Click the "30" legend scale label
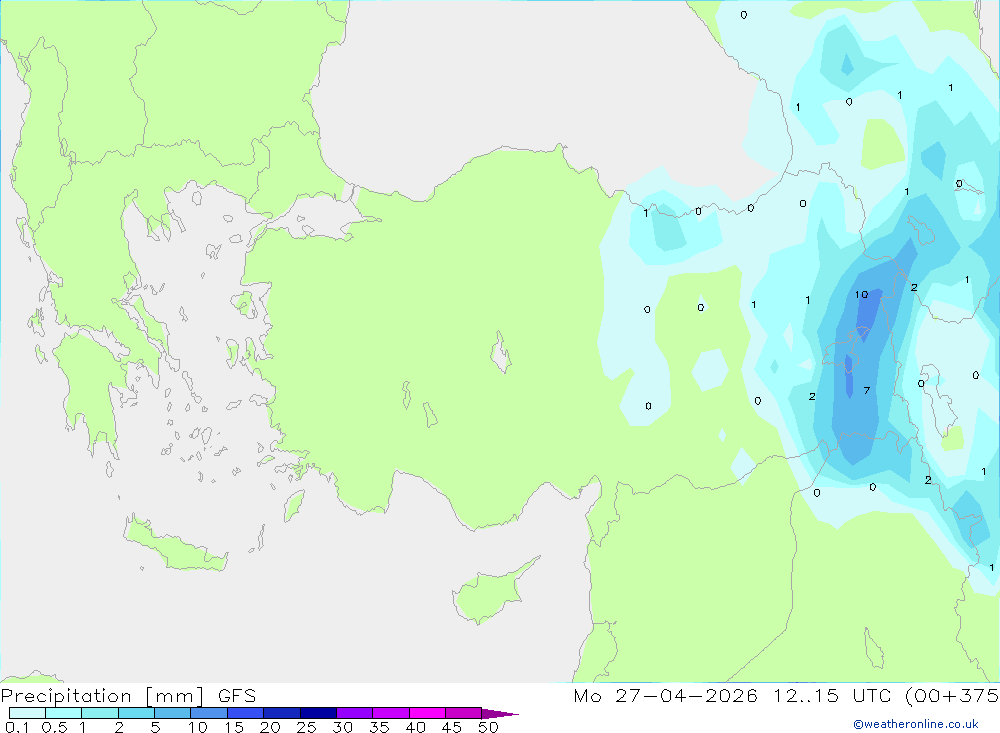This screenshot has height=733, width=1000. 342,727
